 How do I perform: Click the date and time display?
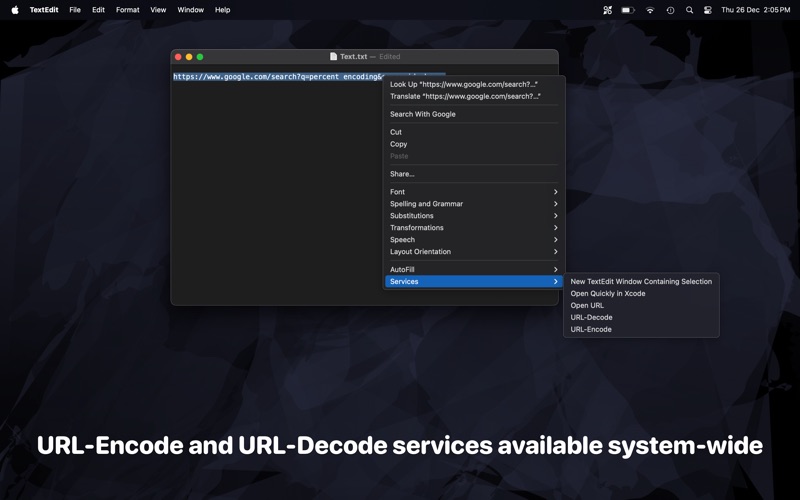click(x=756, y=10)
